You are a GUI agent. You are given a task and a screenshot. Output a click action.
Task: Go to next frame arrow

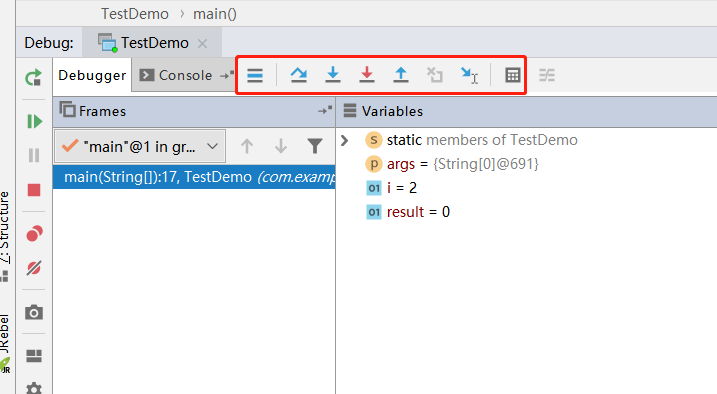pos(281,147)
